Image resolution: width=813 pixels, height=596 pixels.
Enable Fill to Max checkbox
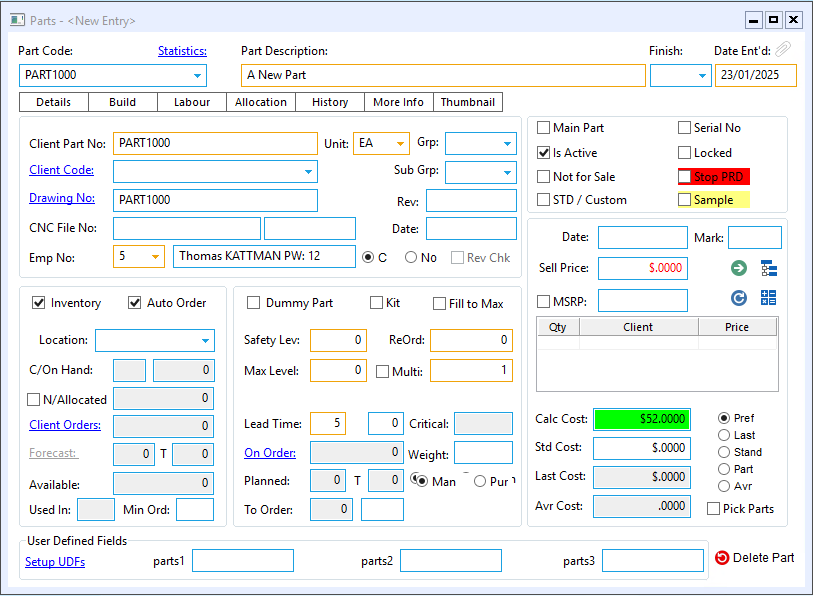[x=439, y=303]
